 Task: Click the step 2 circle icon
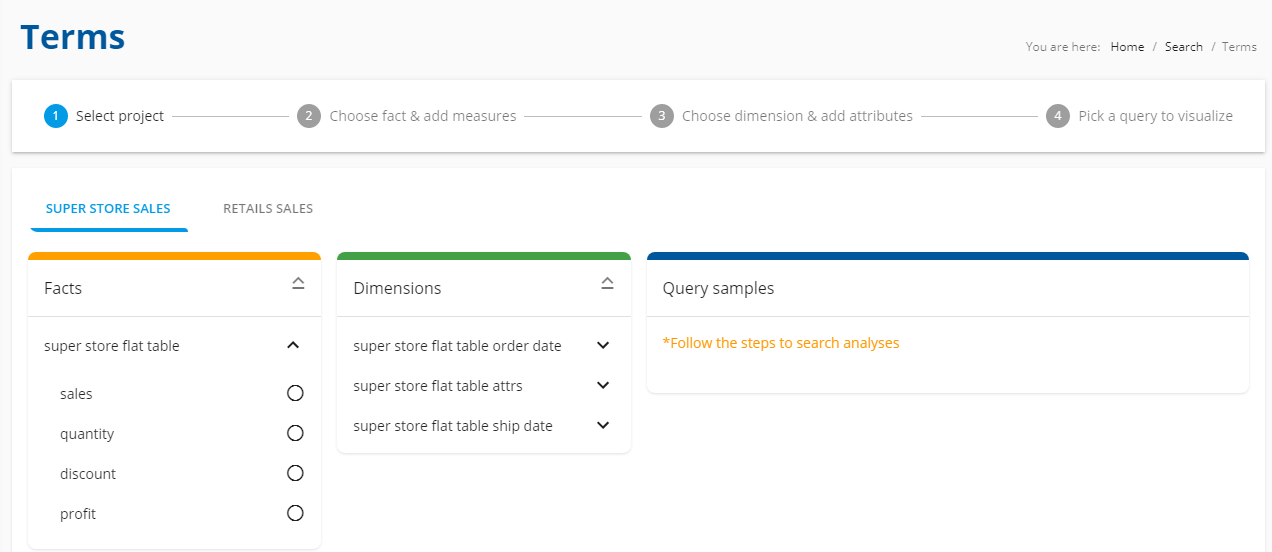tap(309, 116)
